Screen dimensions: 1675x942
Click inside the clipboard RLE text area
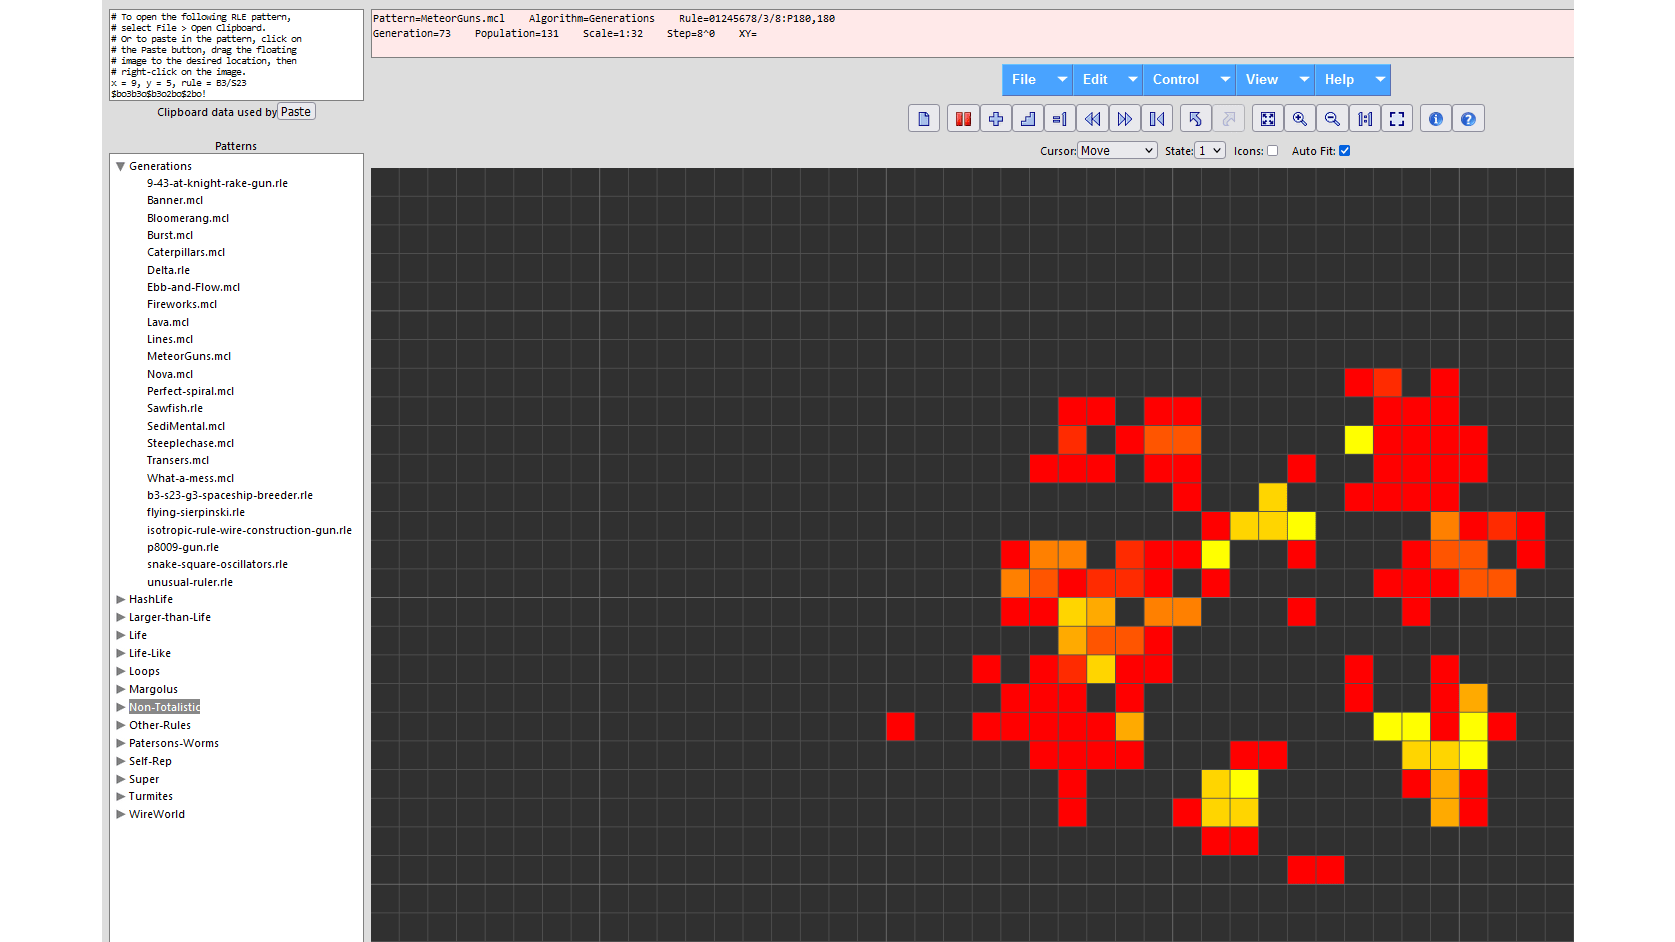coord(236,55)
